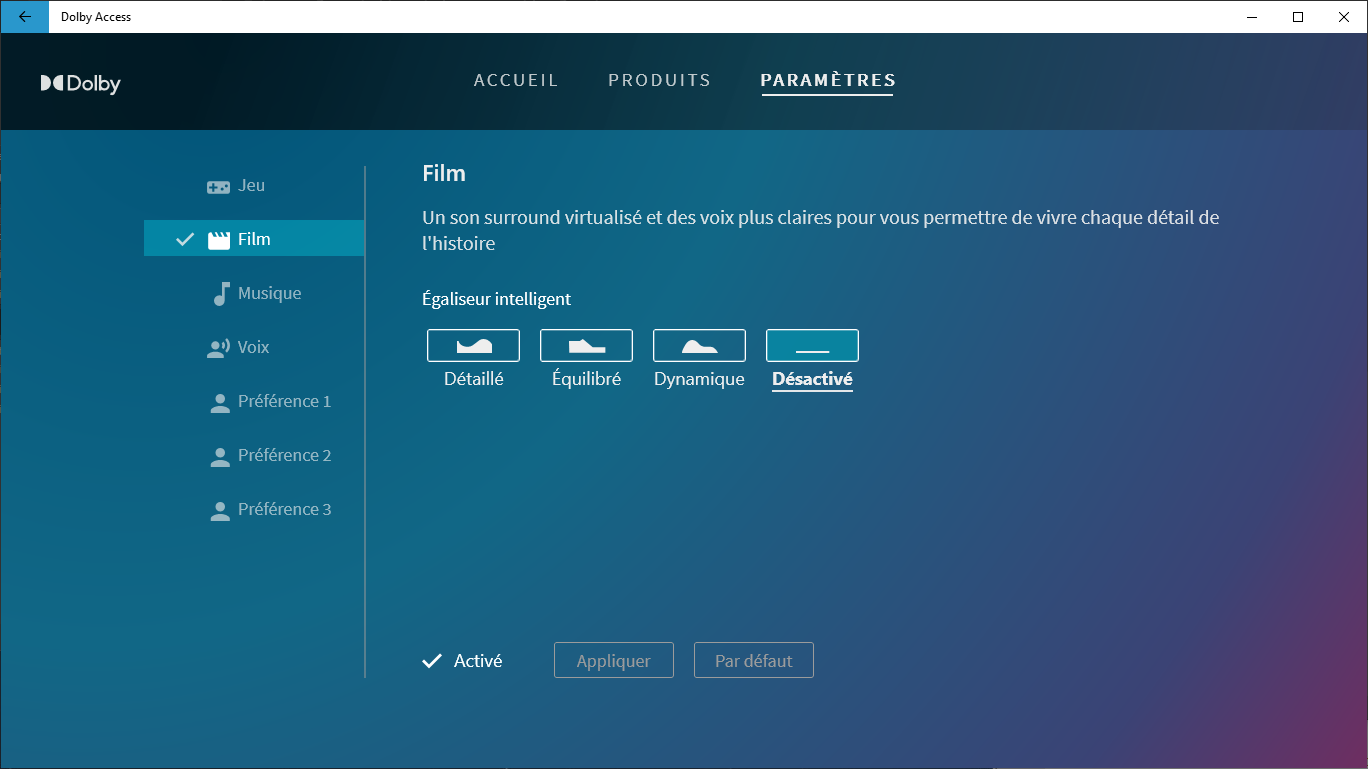Click the Film heading text
This screenshot has height=769, width=1368.
[x=444, y=173]
